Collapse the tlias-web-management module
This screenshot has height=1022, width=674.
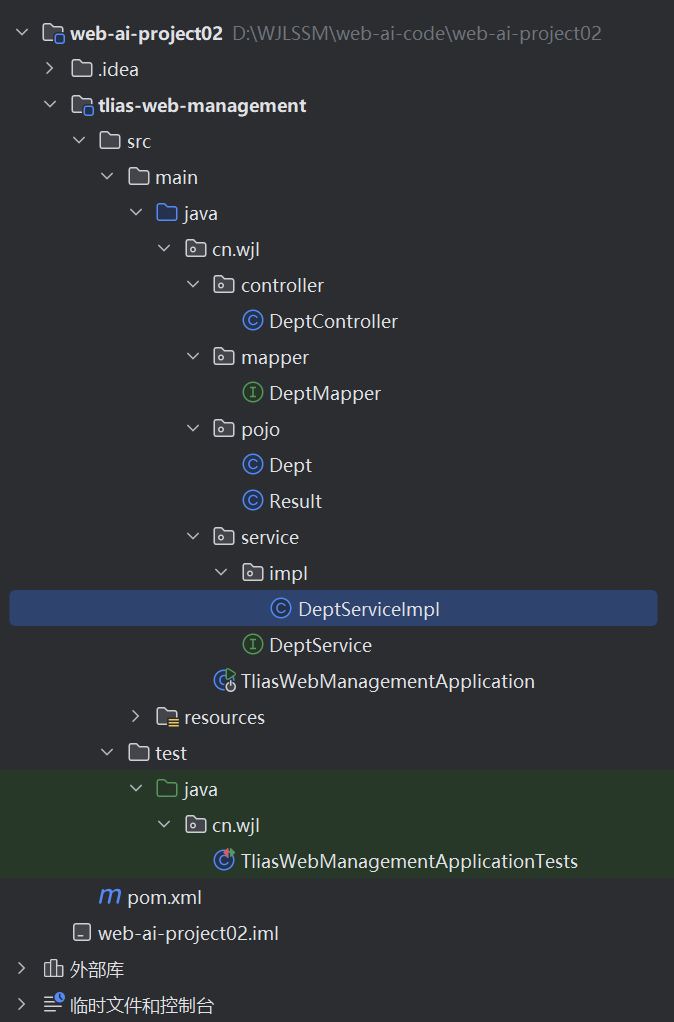pyautogui.click(x=50, y=104)
